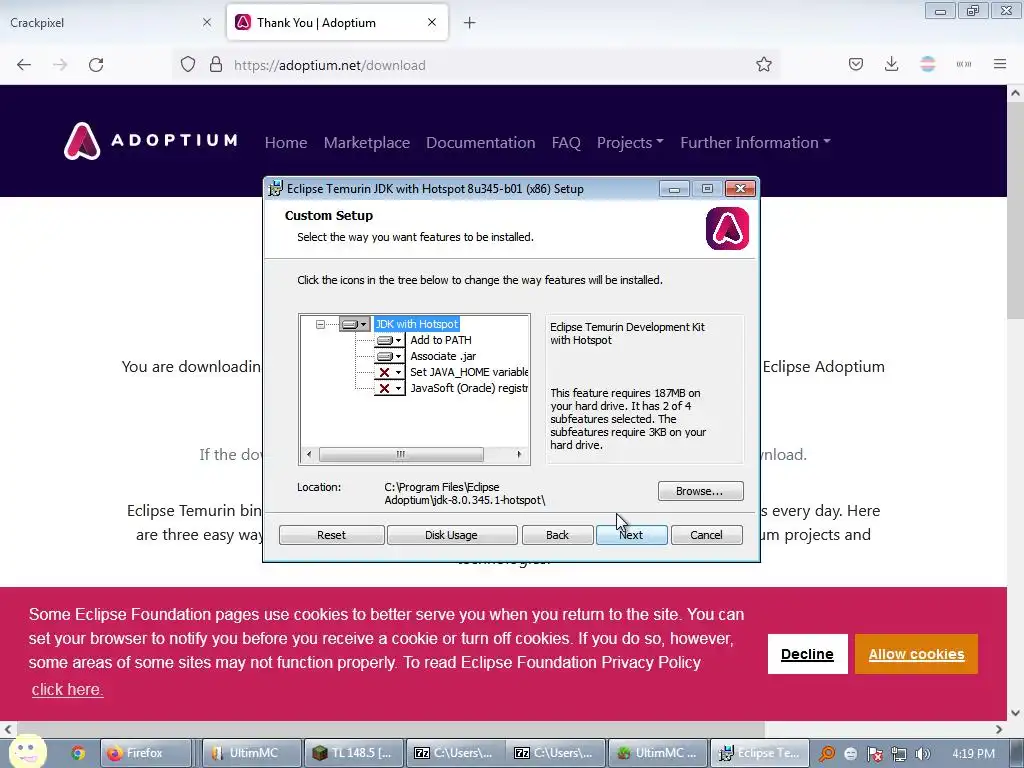Viewport: 1024px width, 768px height.
Task: Go forward in Firefox
Action: (60, 65)
